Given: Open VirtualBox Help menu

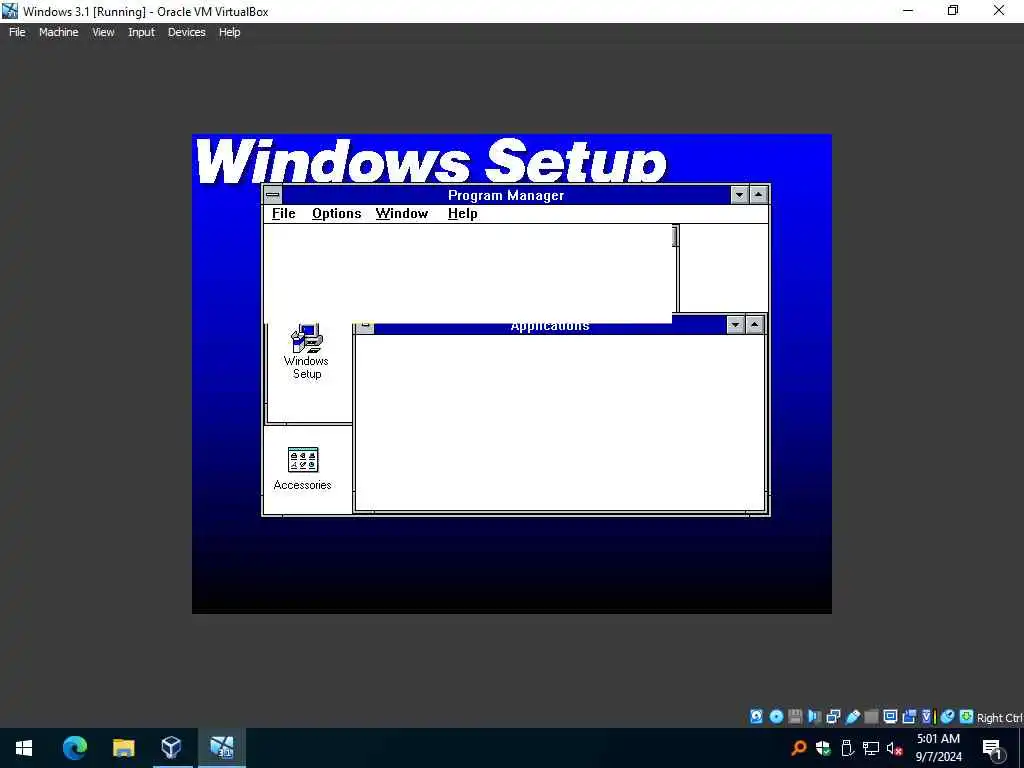Looking at the screenshot, I should pos(229,32).
